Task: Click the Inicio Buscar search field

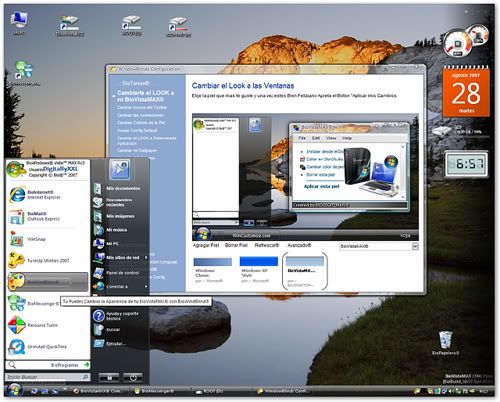Action: coord(47,377)
